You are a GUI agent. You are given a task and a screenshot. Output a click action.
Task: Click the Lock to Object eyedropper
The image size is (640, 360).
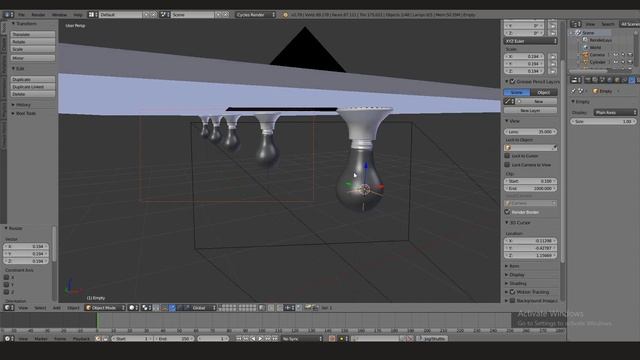555,148
